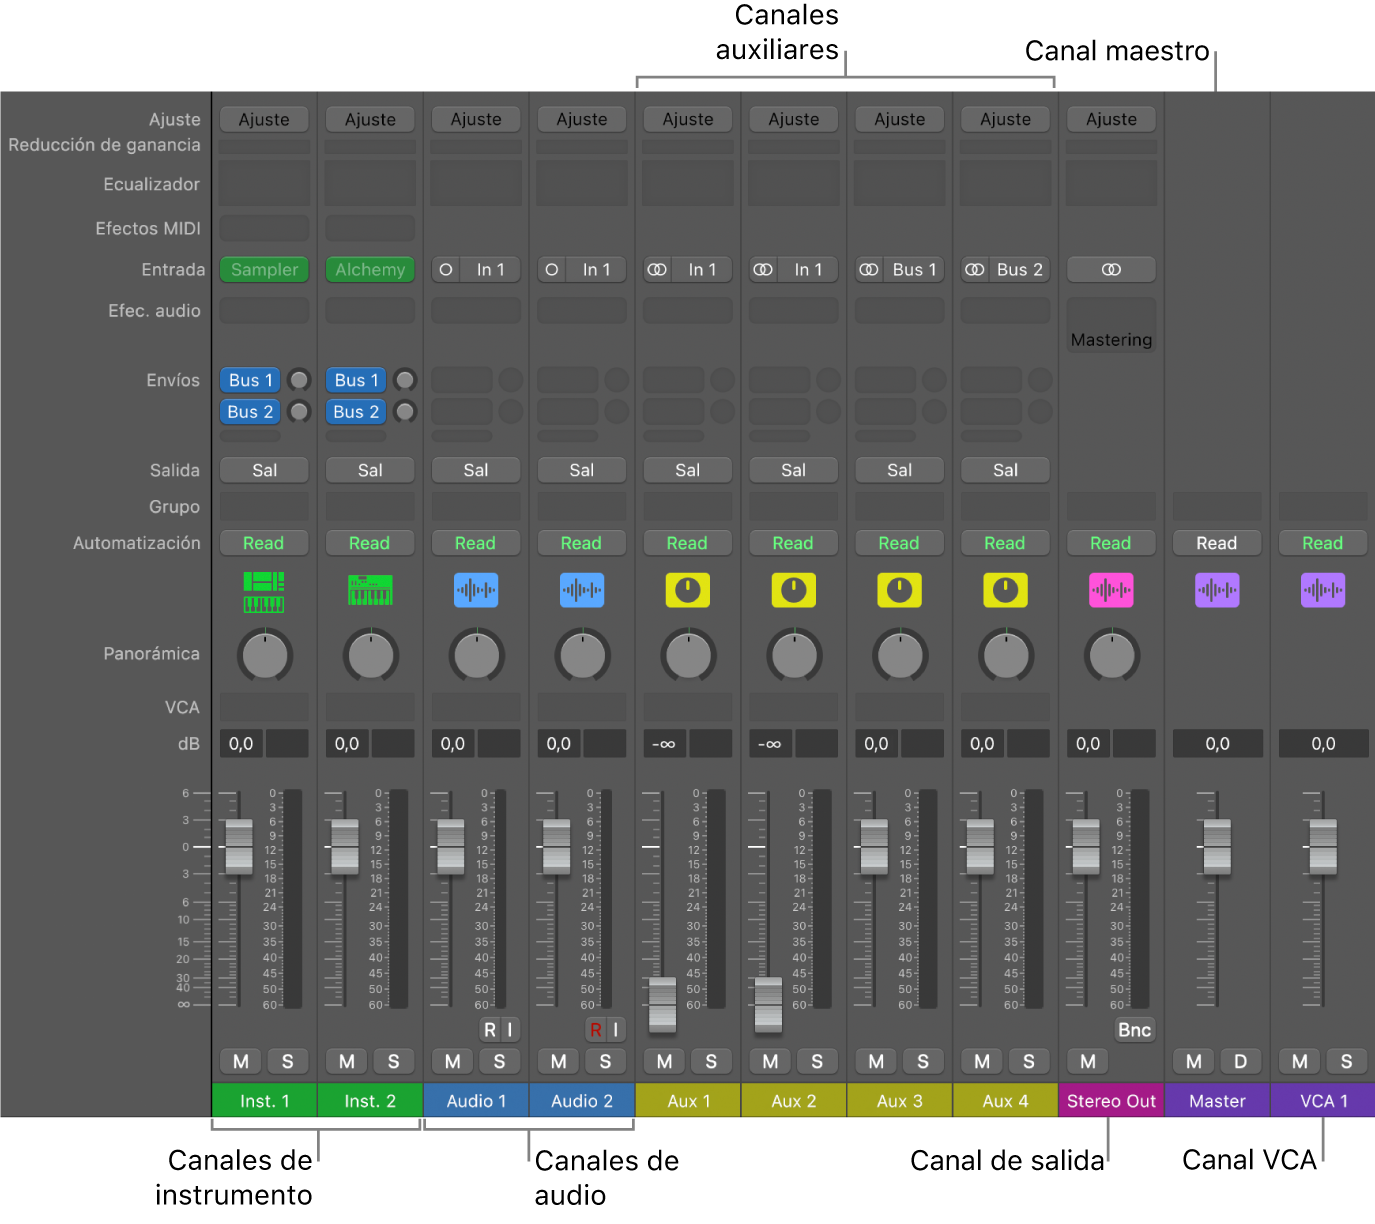Click the Aux 2 volume fader handle
This screenshot has height=1224, width=1375.
768,1004
